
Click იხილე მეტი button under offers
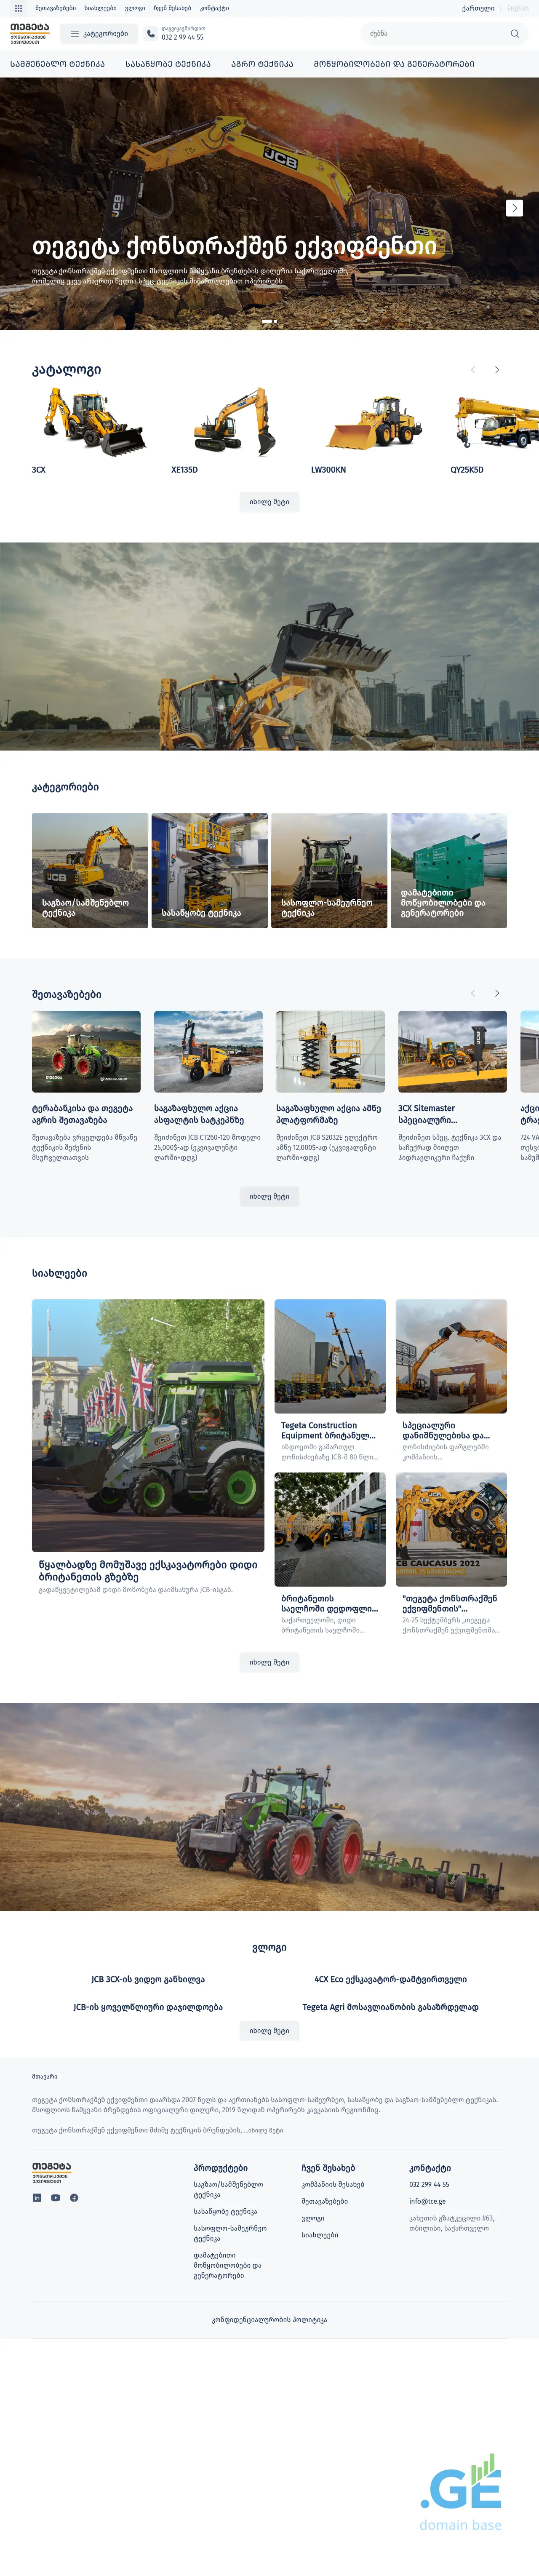pyautogui.click(x=269, y=1196)
